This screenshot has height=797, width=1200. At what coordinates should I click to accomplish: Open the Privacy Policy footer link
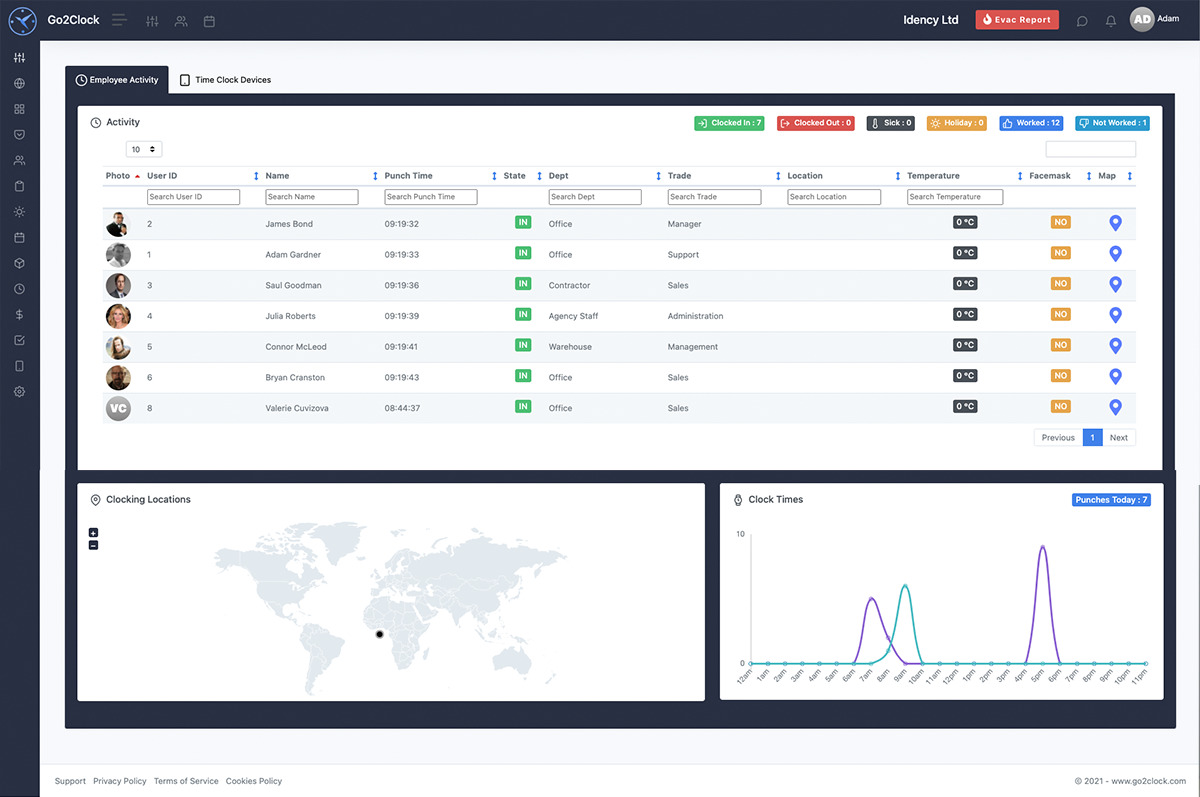click(x=120, y=781)
